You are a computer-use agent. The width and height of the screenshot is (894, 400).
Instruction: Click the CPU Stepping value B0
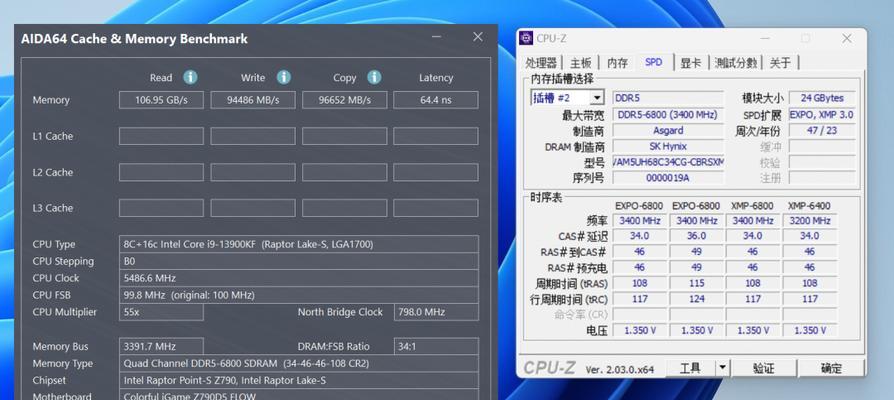[x=299, y=262]
